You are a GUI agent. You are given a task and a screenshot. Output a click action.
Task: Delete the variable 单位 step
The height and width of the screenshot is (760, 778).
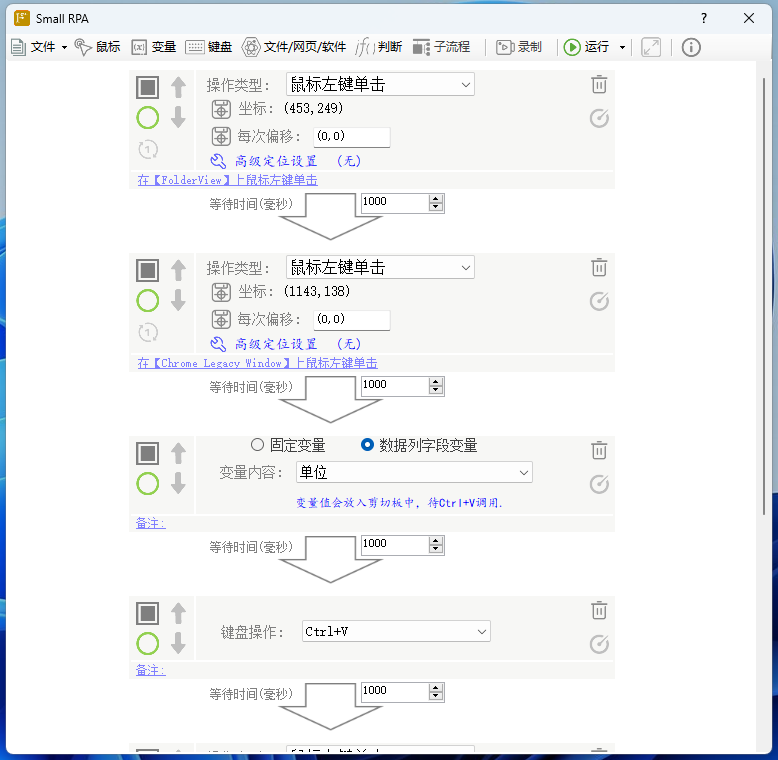599,450
